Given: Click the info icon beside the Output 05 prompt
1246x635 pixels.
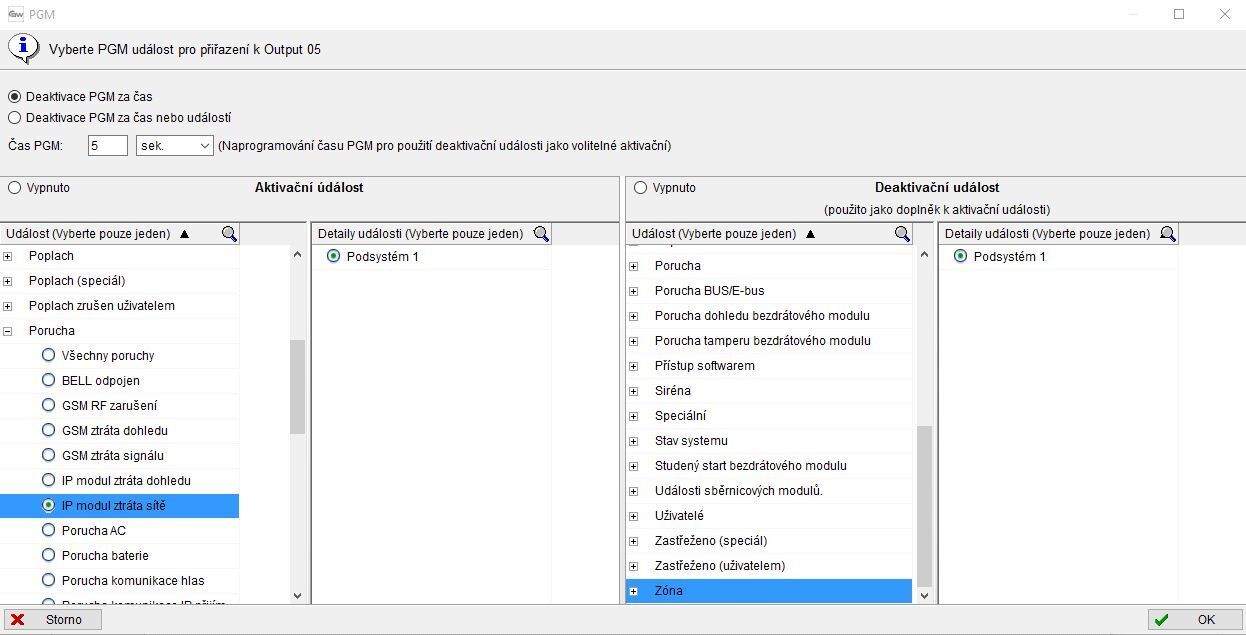Looking at the screenshot, I should (22, 48).
